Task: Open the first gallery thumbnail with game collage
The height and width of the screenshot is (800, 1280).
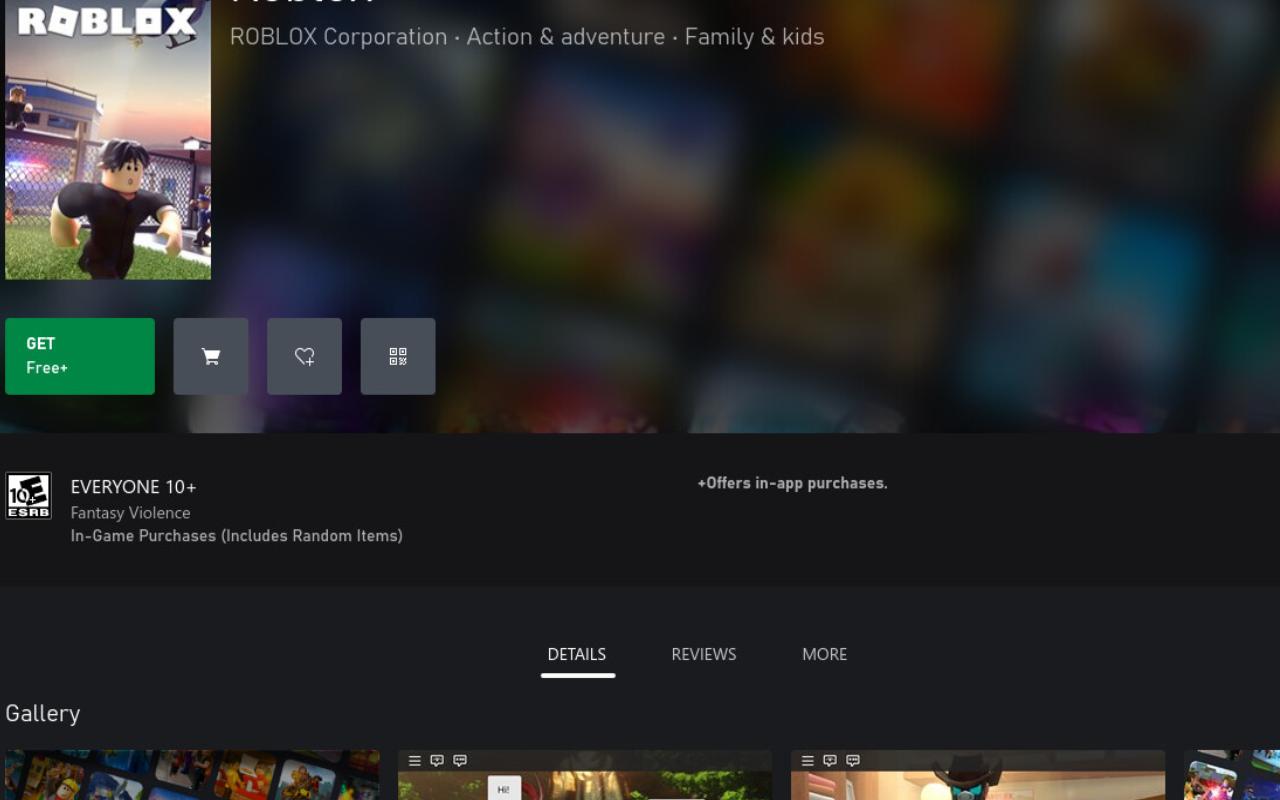Action: 192,775
